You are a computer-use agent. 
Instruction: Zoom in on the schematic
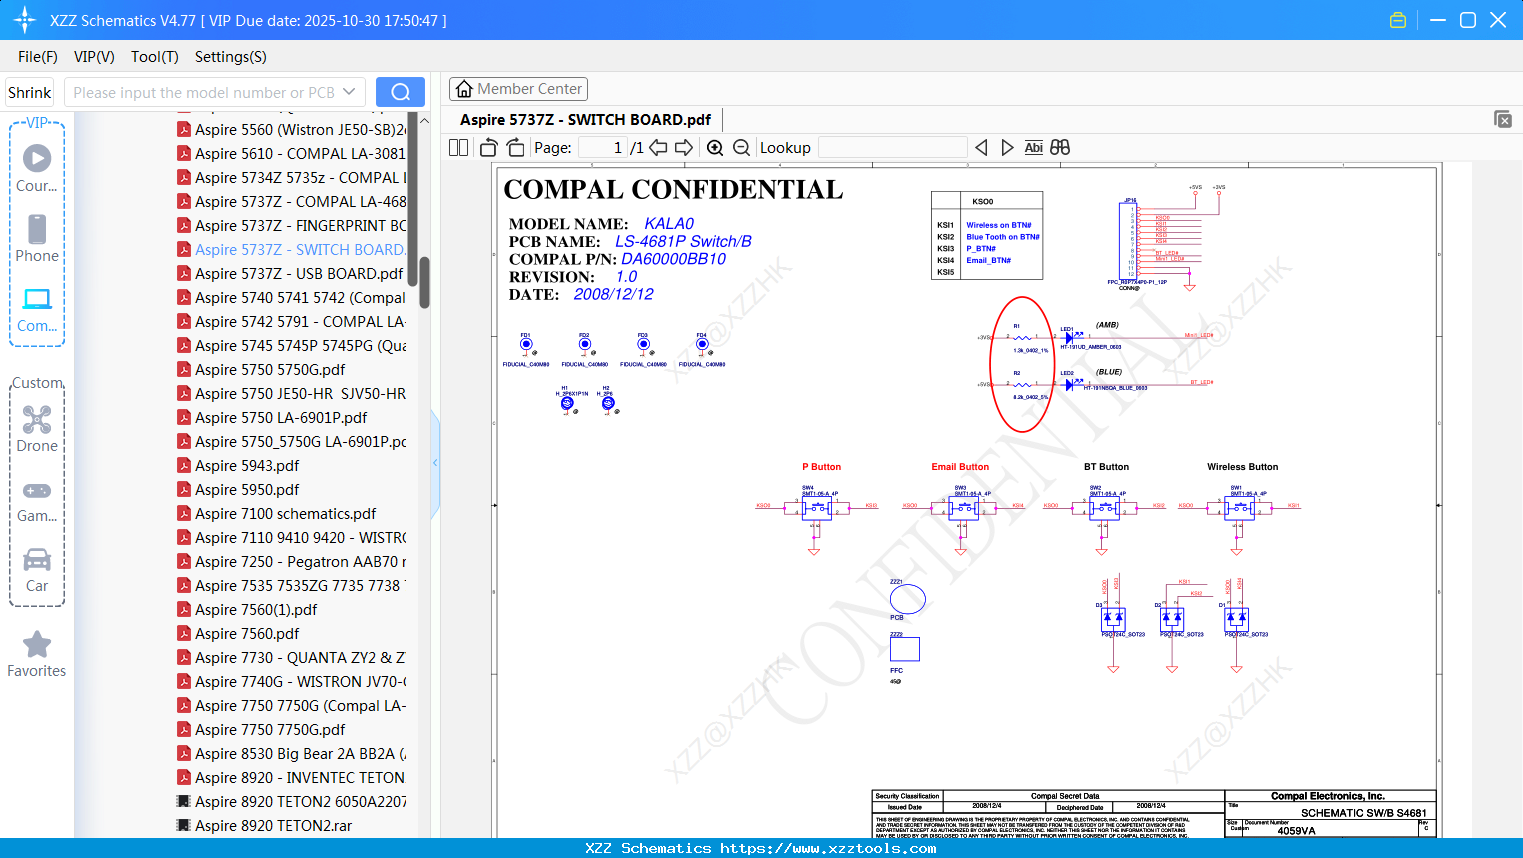coord(715,147)
